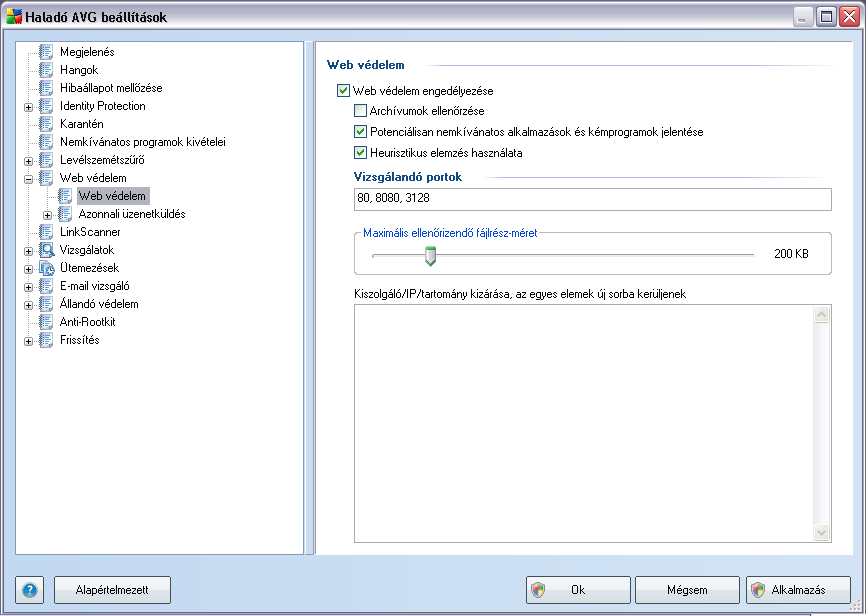Select the Ütemezések label

(x=89, y=268)
